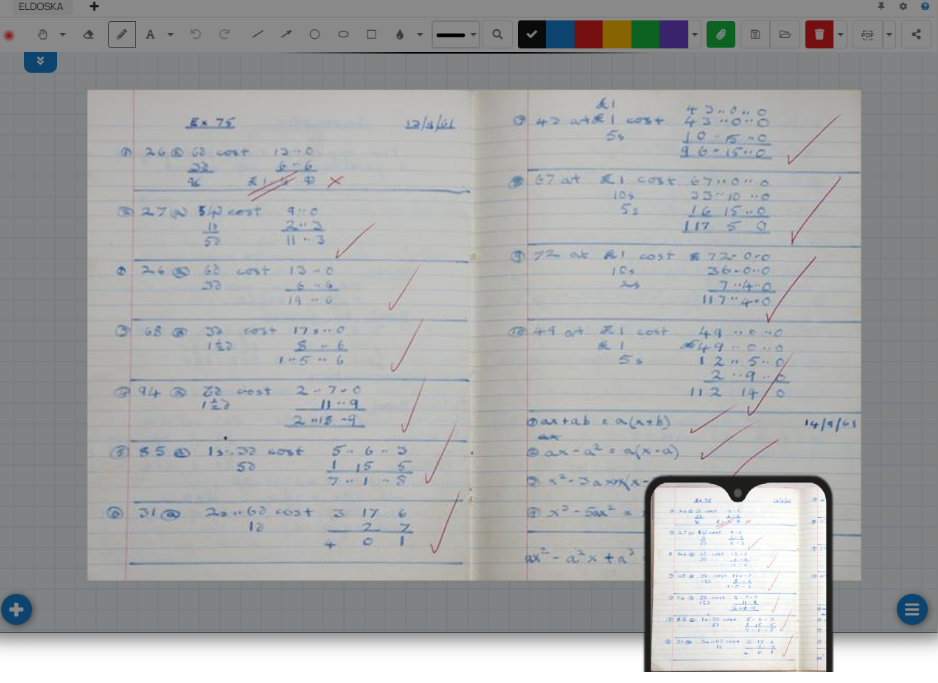Click the undo arrow
The width and height of the screenshot is (938, 683).
196,34
